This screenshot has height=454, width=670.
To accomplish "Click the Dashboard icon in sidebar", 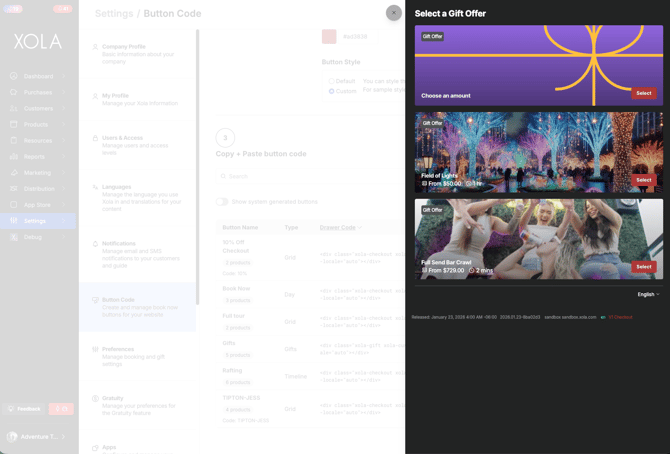I will coord(14,76).
